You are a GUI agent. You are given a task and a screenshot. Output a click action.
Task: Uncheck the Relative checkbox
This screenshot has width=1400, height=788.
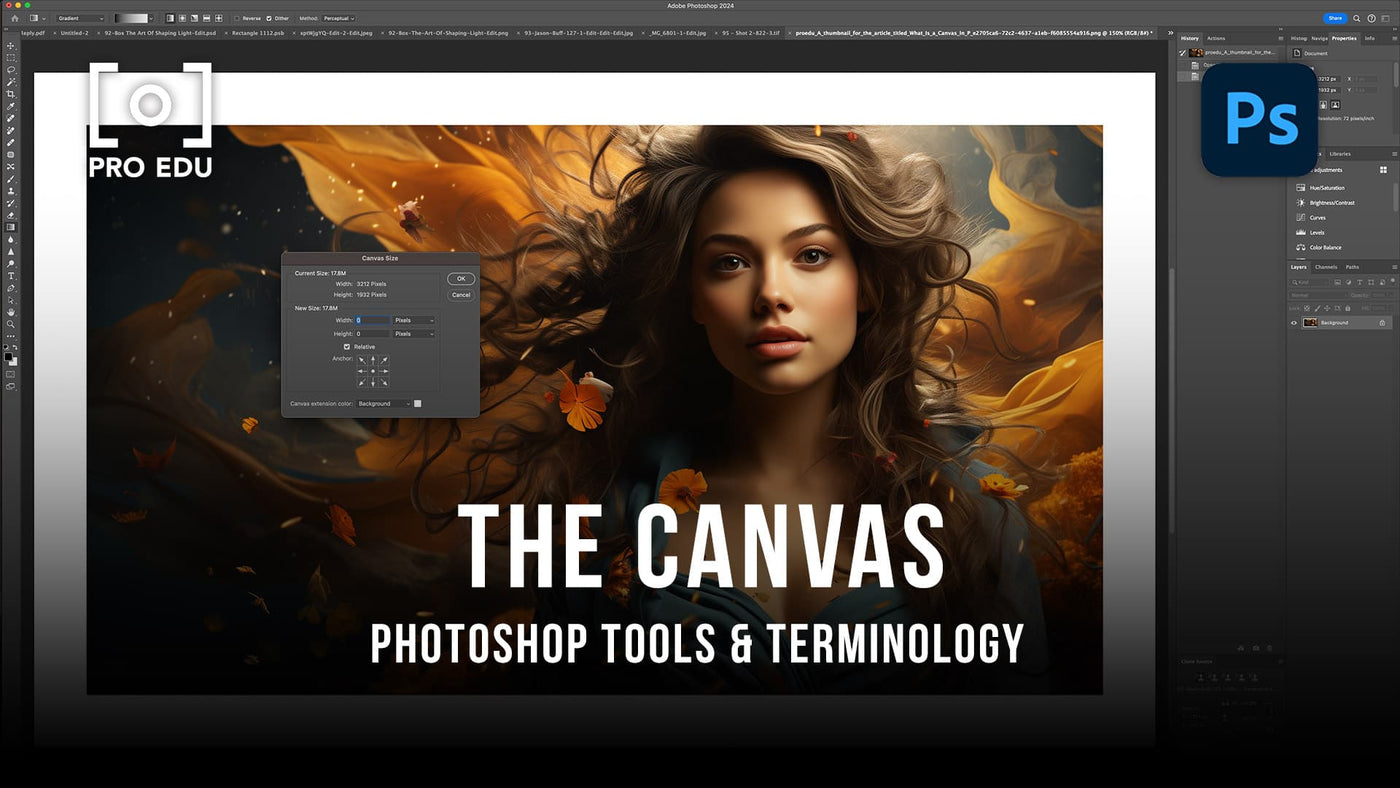pos(347,347)
